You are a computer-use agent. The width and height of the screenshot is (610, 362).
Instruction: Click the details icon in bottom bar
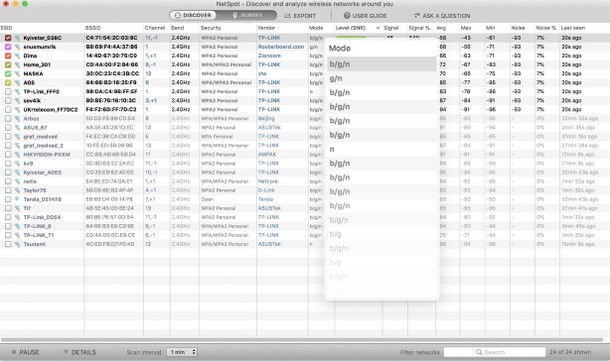(x=66, y=352)
